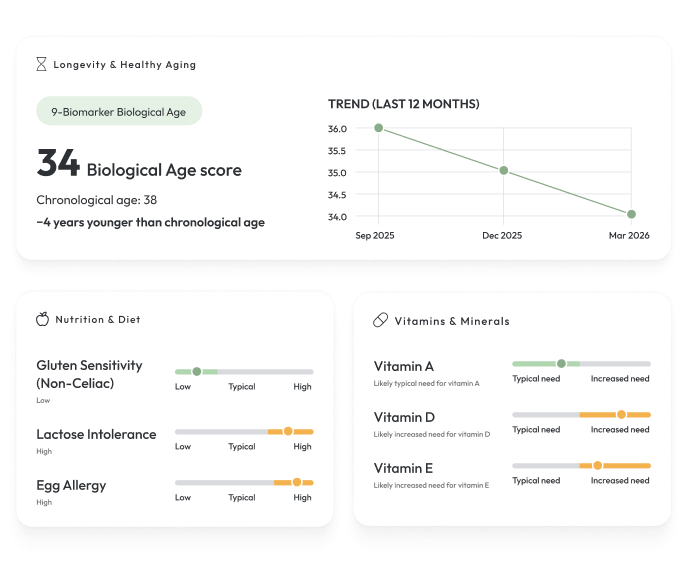
Task: Click the hourglass Longevity icon
Action: tap(41, 64)
